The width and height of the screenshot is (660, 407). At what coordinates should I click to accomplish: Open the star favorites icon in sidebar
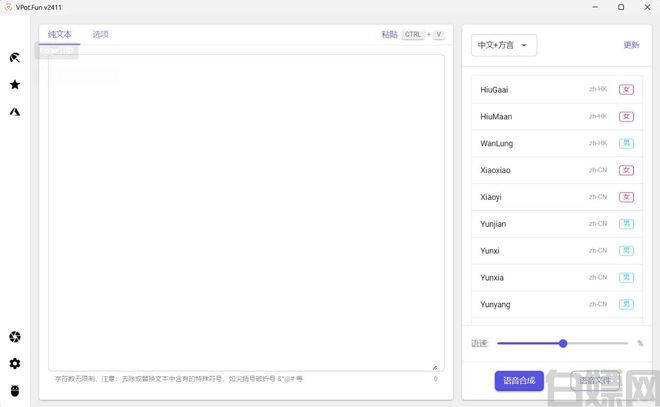point(15,85)
